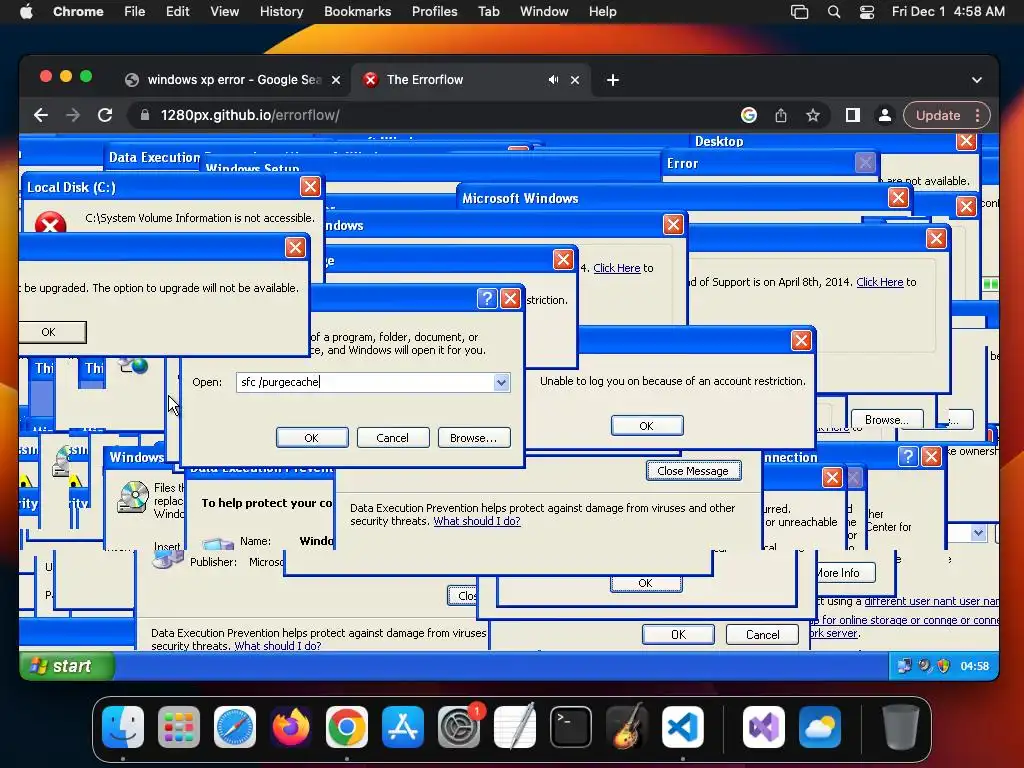Switch to windows xp error Google Search tab
1024x768 pixels.
[x=232, y=80]
